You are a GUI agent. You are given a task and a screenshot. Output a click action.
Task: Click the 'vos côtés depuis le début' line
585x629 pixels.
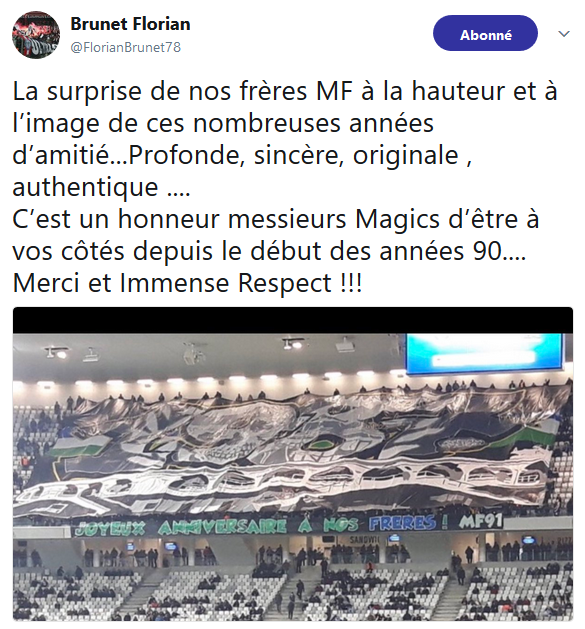click(269, 252)
